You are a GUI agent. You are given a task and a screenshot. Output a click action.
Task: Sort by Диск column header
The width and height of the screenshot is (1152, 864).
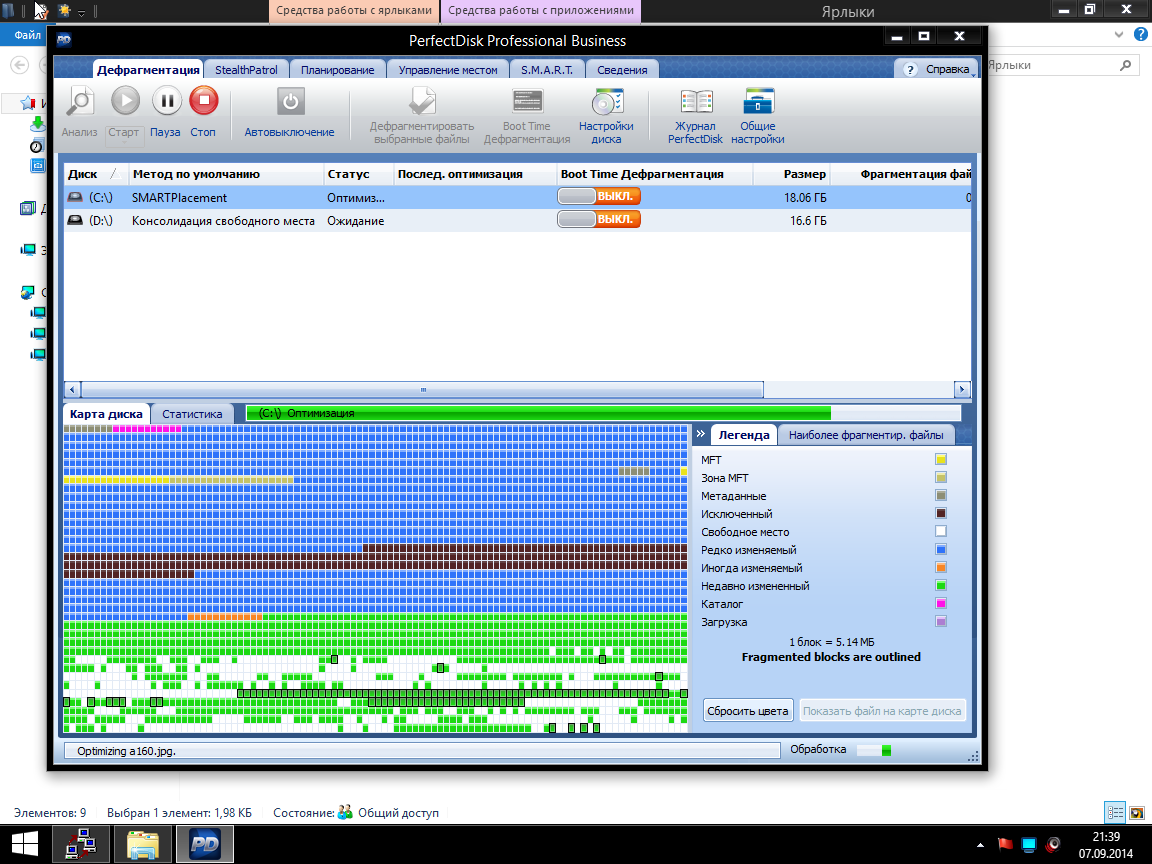point(96,174)
